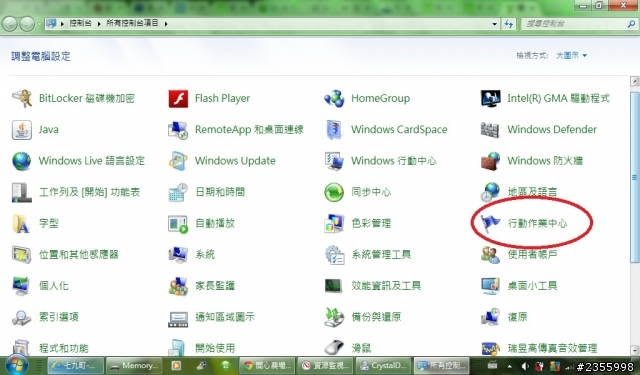Viewport: 640px width, 375px height.
Task: Open Windows 防火牆 brick wall icon
Action: [490, 161]
